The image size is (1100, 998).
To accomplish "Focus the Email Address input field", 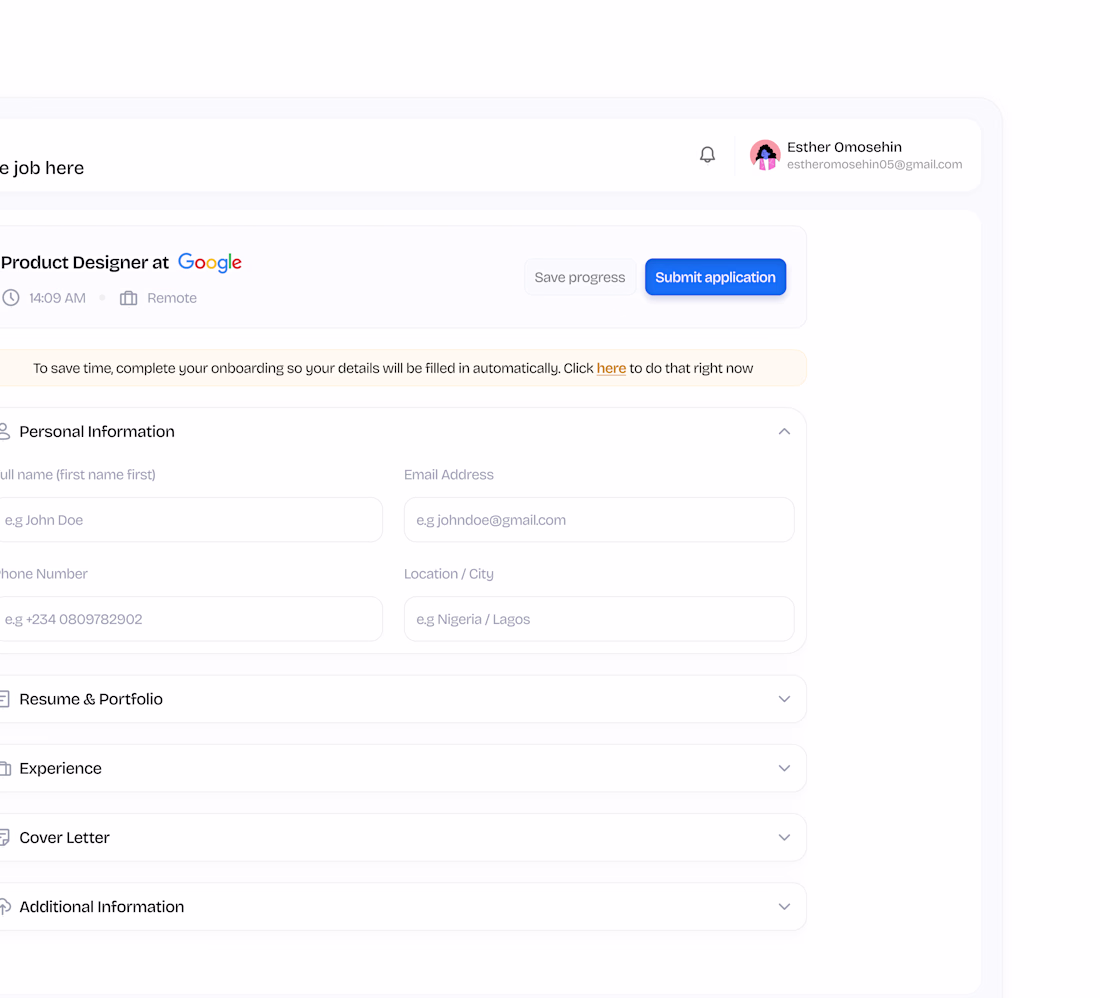I will point(599,520).
